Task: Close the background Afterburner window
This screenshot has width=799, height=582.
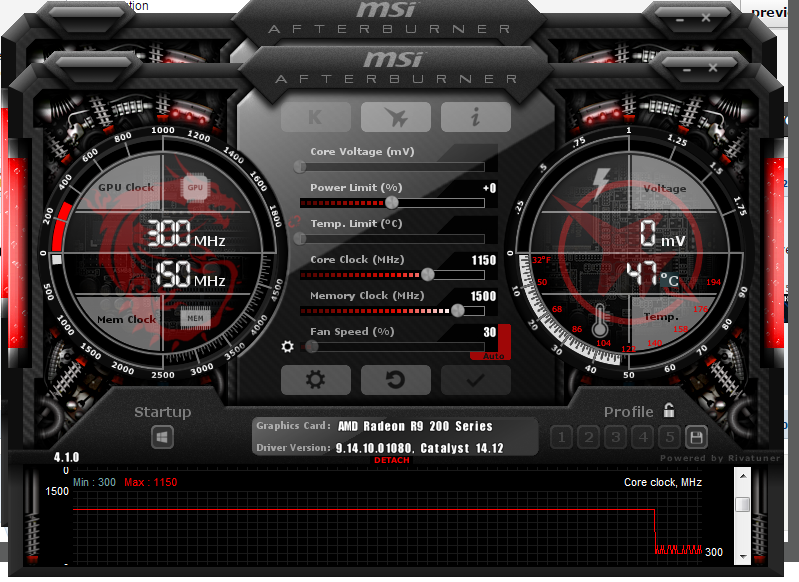Action: 706,18
